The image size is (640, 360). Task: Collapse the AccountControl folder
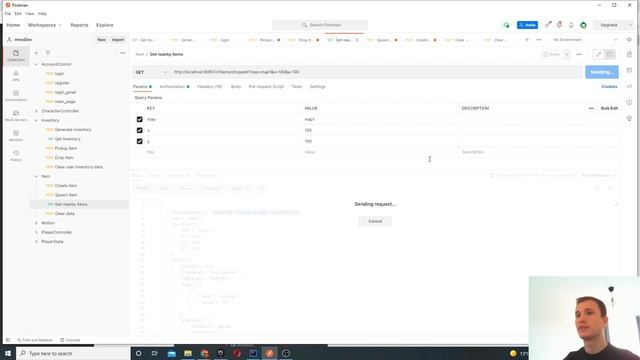36,64
